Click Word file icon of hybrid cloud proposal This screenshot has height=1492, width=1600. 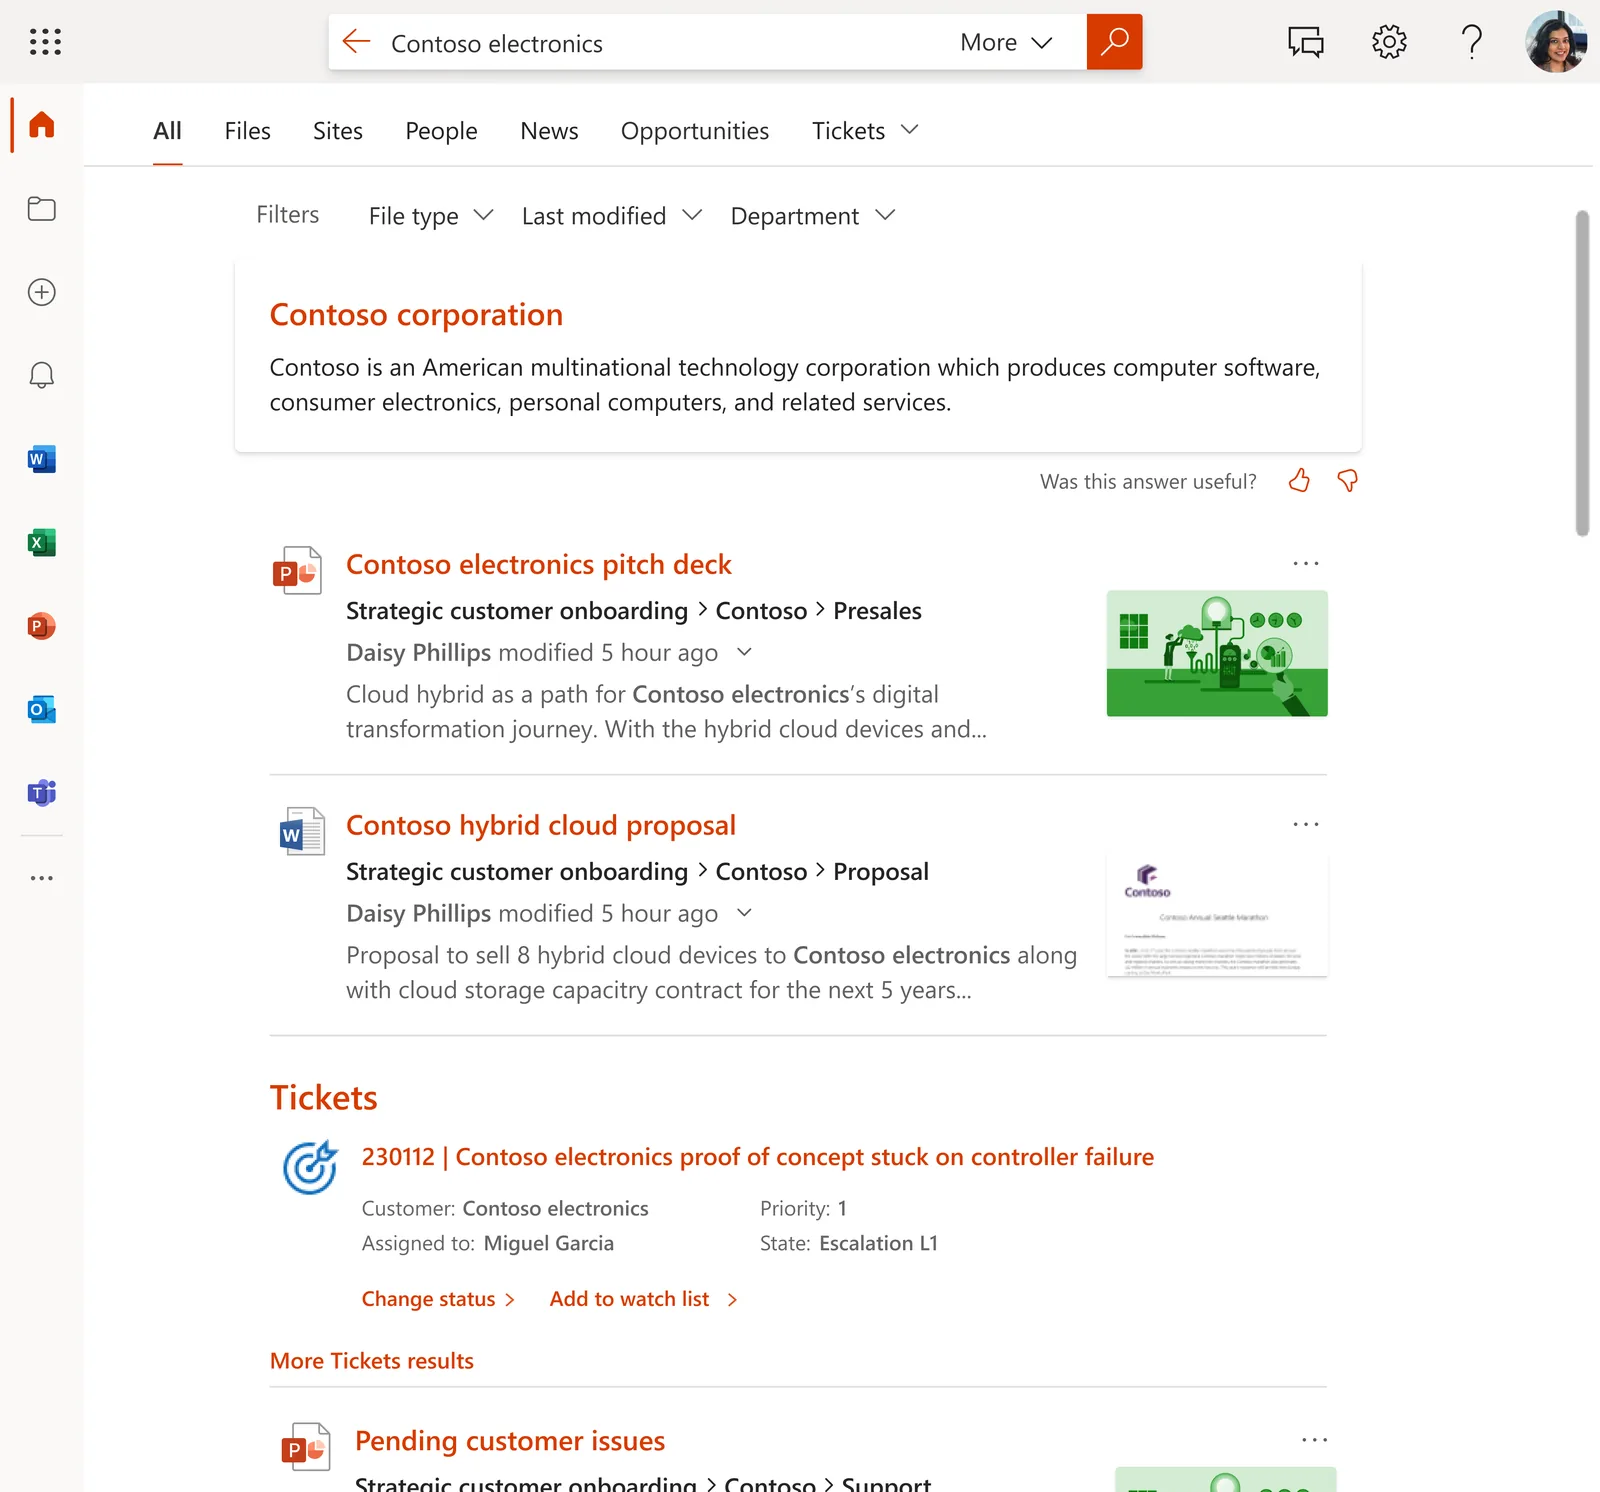pos(302,831)
